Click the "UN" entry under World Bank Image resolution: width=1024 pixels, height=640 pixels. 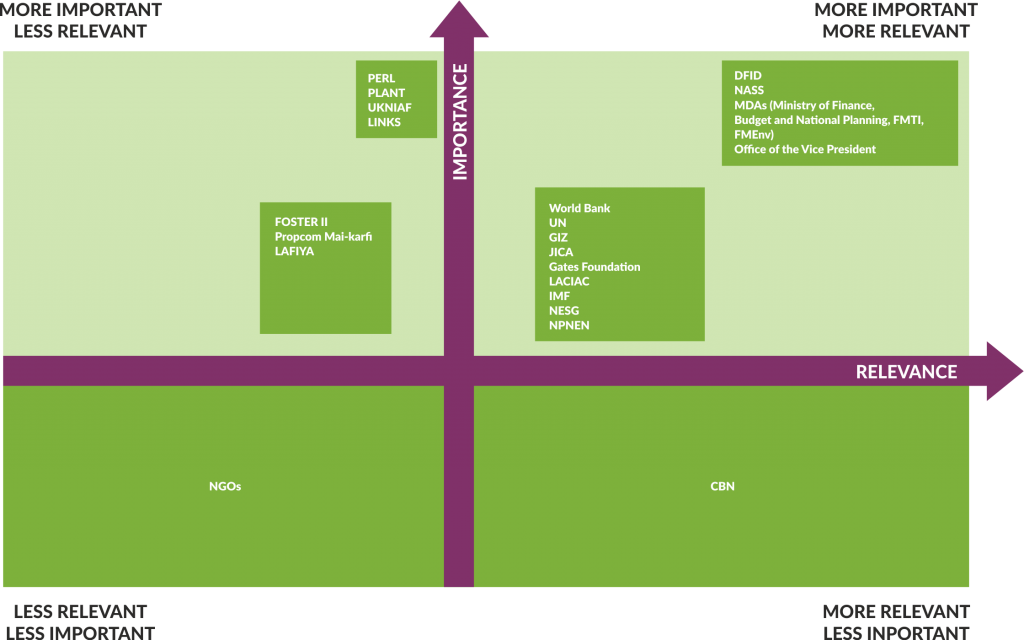[x=558, y=223]
